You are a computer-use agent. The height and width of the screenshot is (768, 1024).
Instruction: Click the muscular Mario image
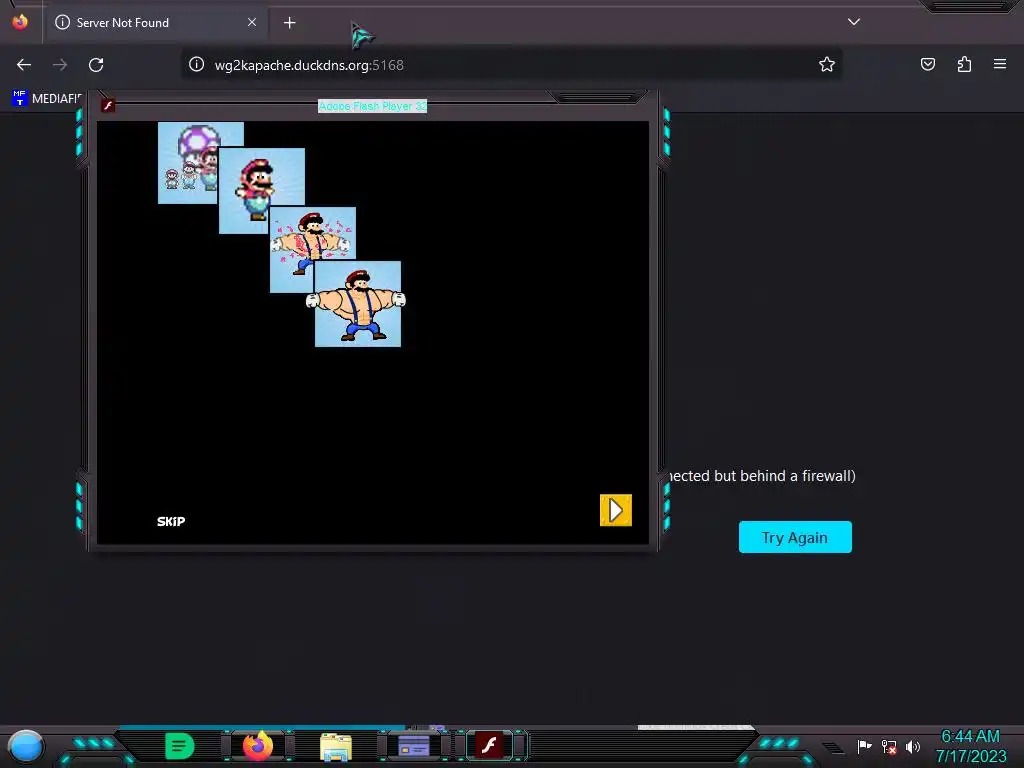click(357, 304)
